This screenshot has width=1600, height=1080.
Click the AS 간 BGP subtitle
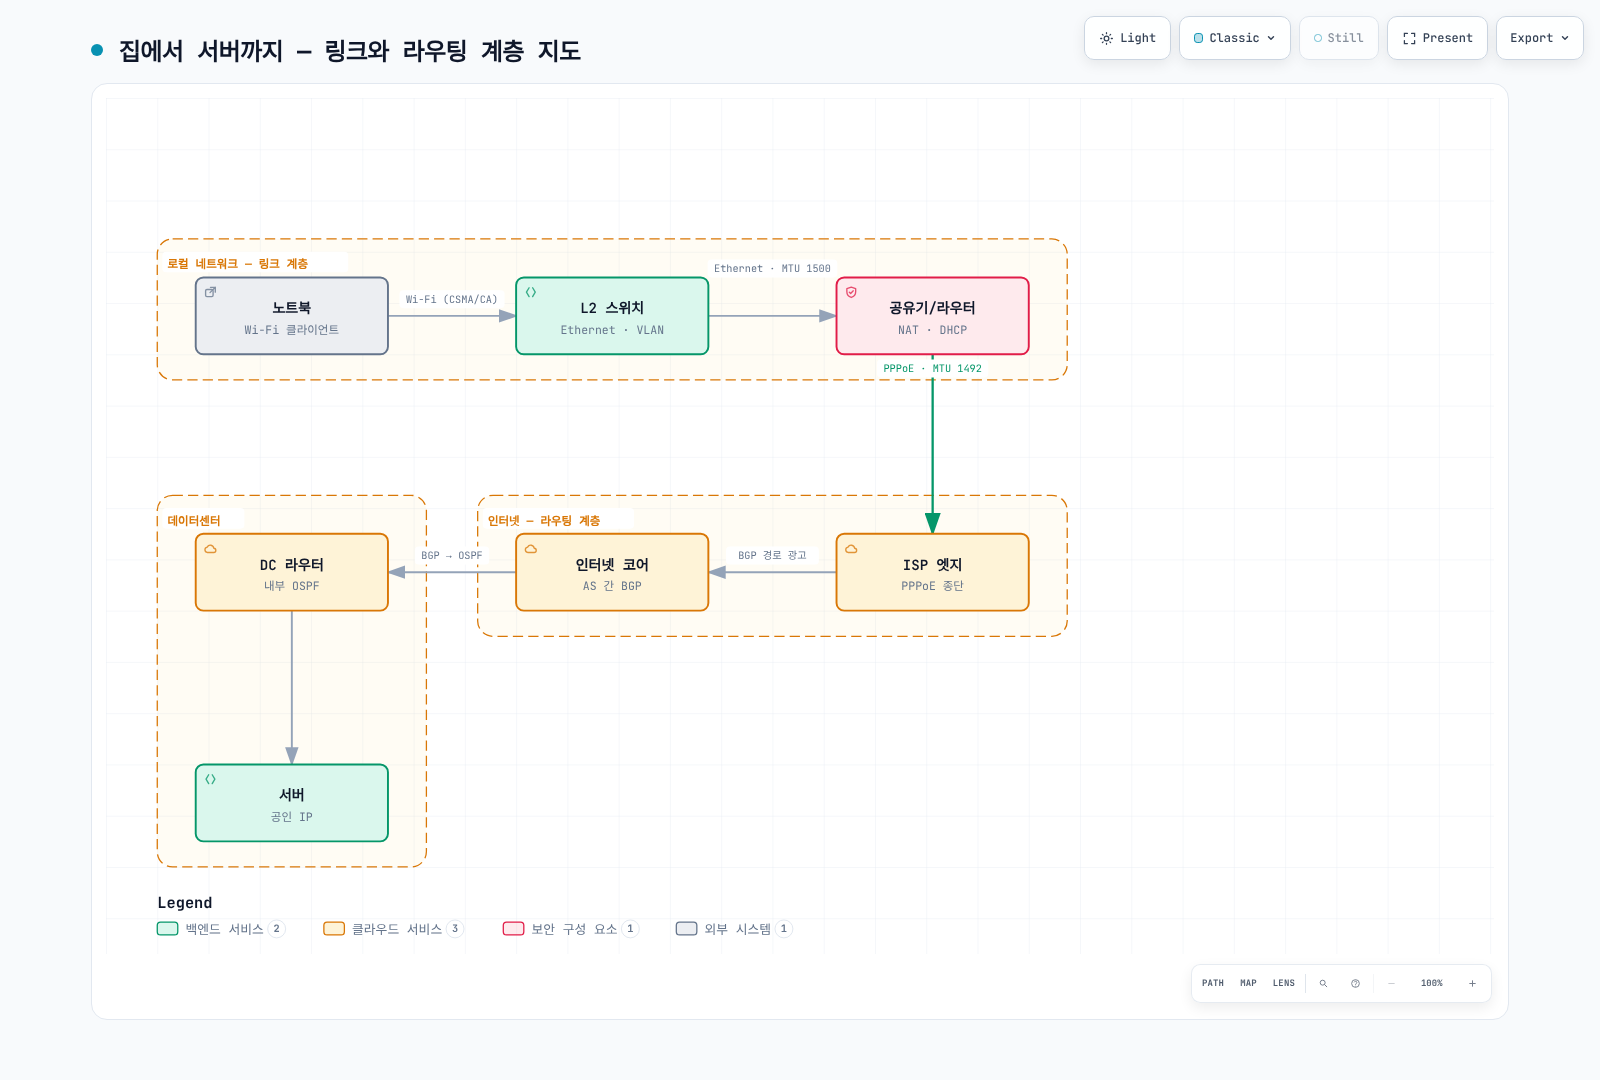(x=612, y=586)
